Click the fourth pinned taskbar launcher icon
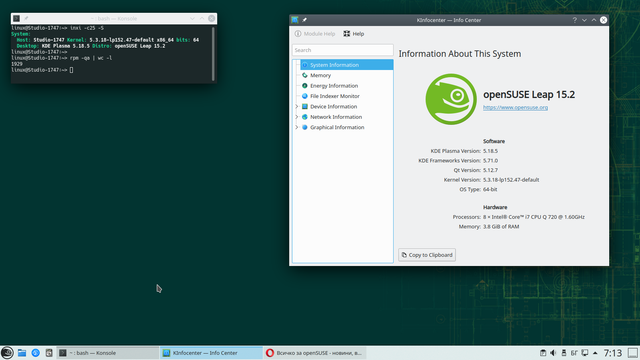The image size is (640, 360). click(49, 353)
